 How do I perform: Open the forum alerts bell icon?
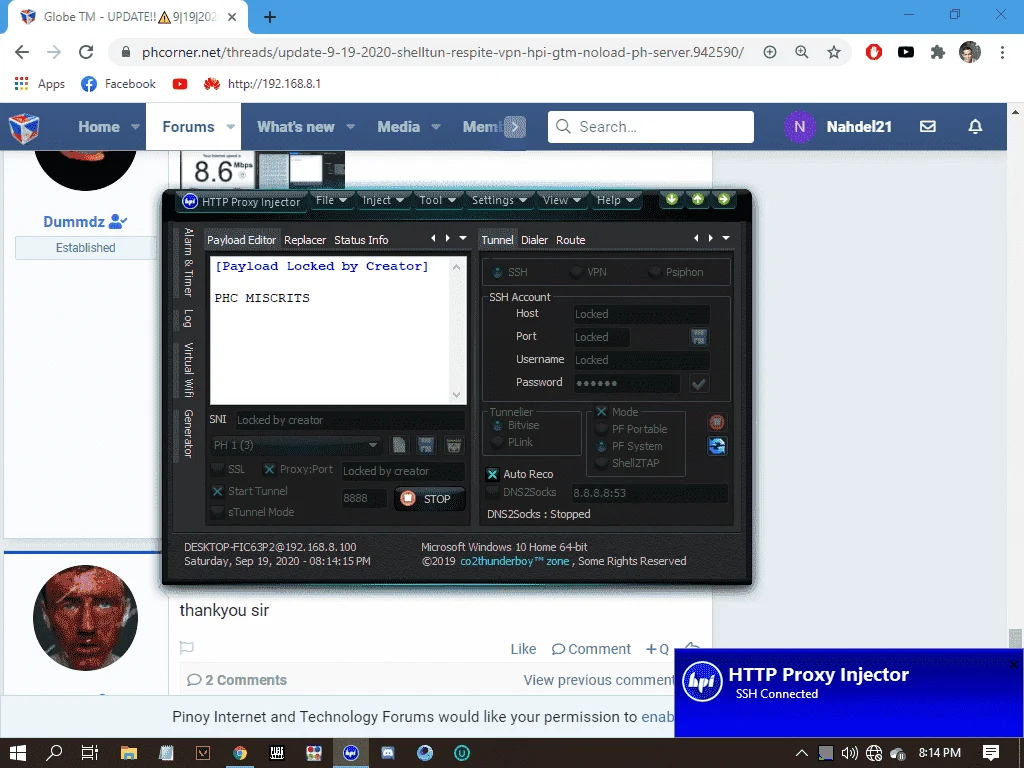[x=975, y=127]
